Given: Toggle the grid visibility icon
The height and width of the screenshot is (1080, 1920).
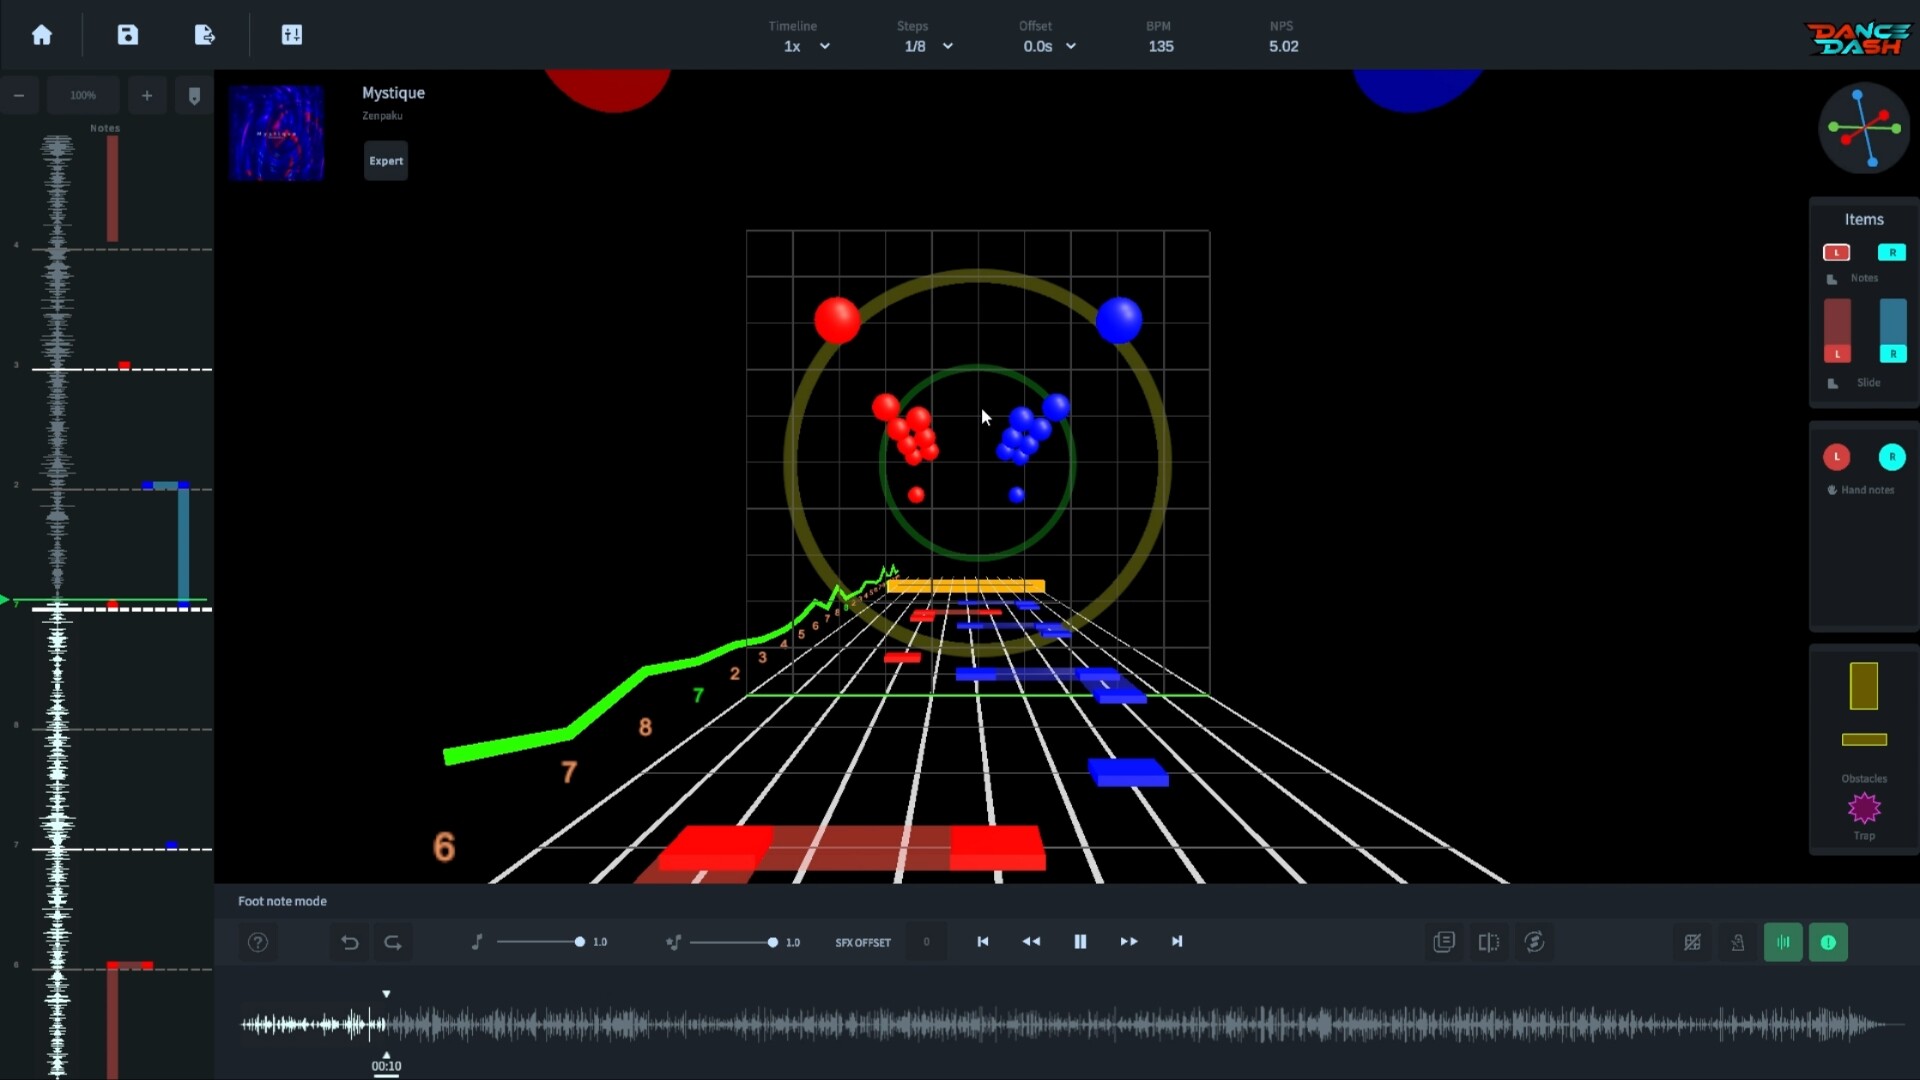Looking at the screenshot, I should [1693, 942].
